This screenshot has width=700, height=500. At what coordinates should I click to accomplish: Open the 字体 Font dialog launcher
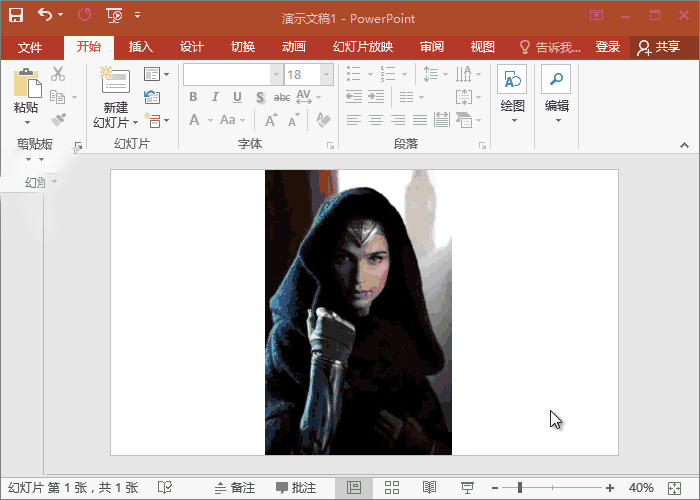(x=330, y=146)
